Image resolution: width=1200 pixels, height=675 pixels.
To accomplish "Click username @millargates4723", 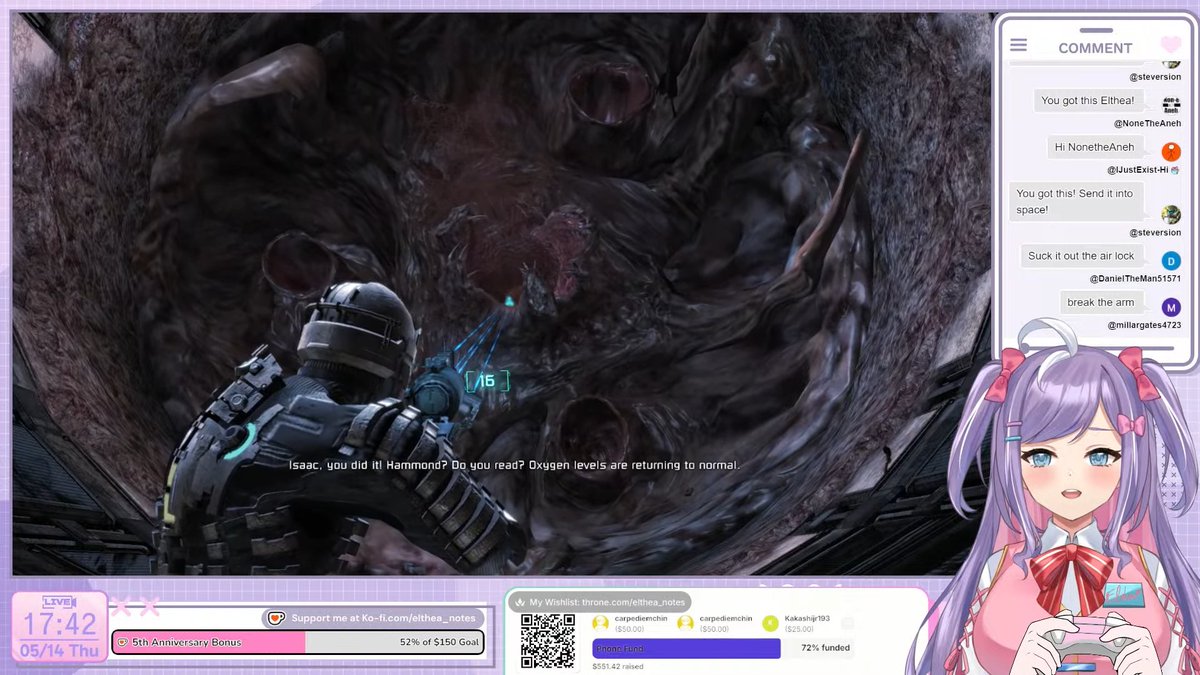I will pos(1144,325).
